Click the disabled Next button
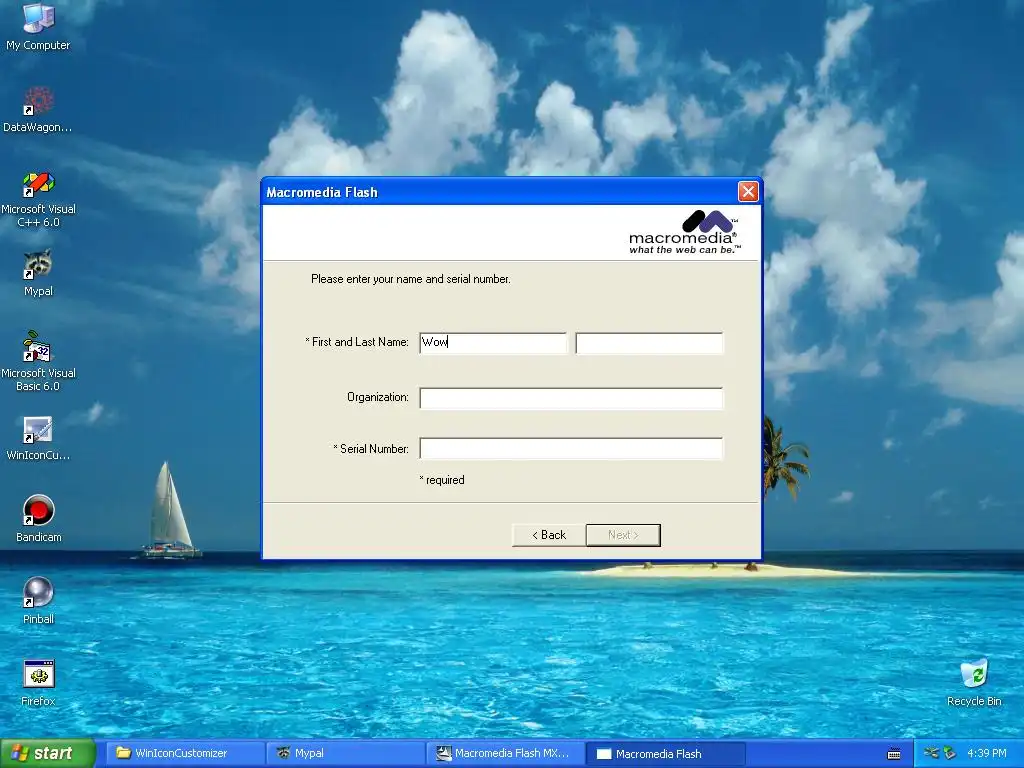This screenshot has height=768, width=1024. tap(623, 535)
